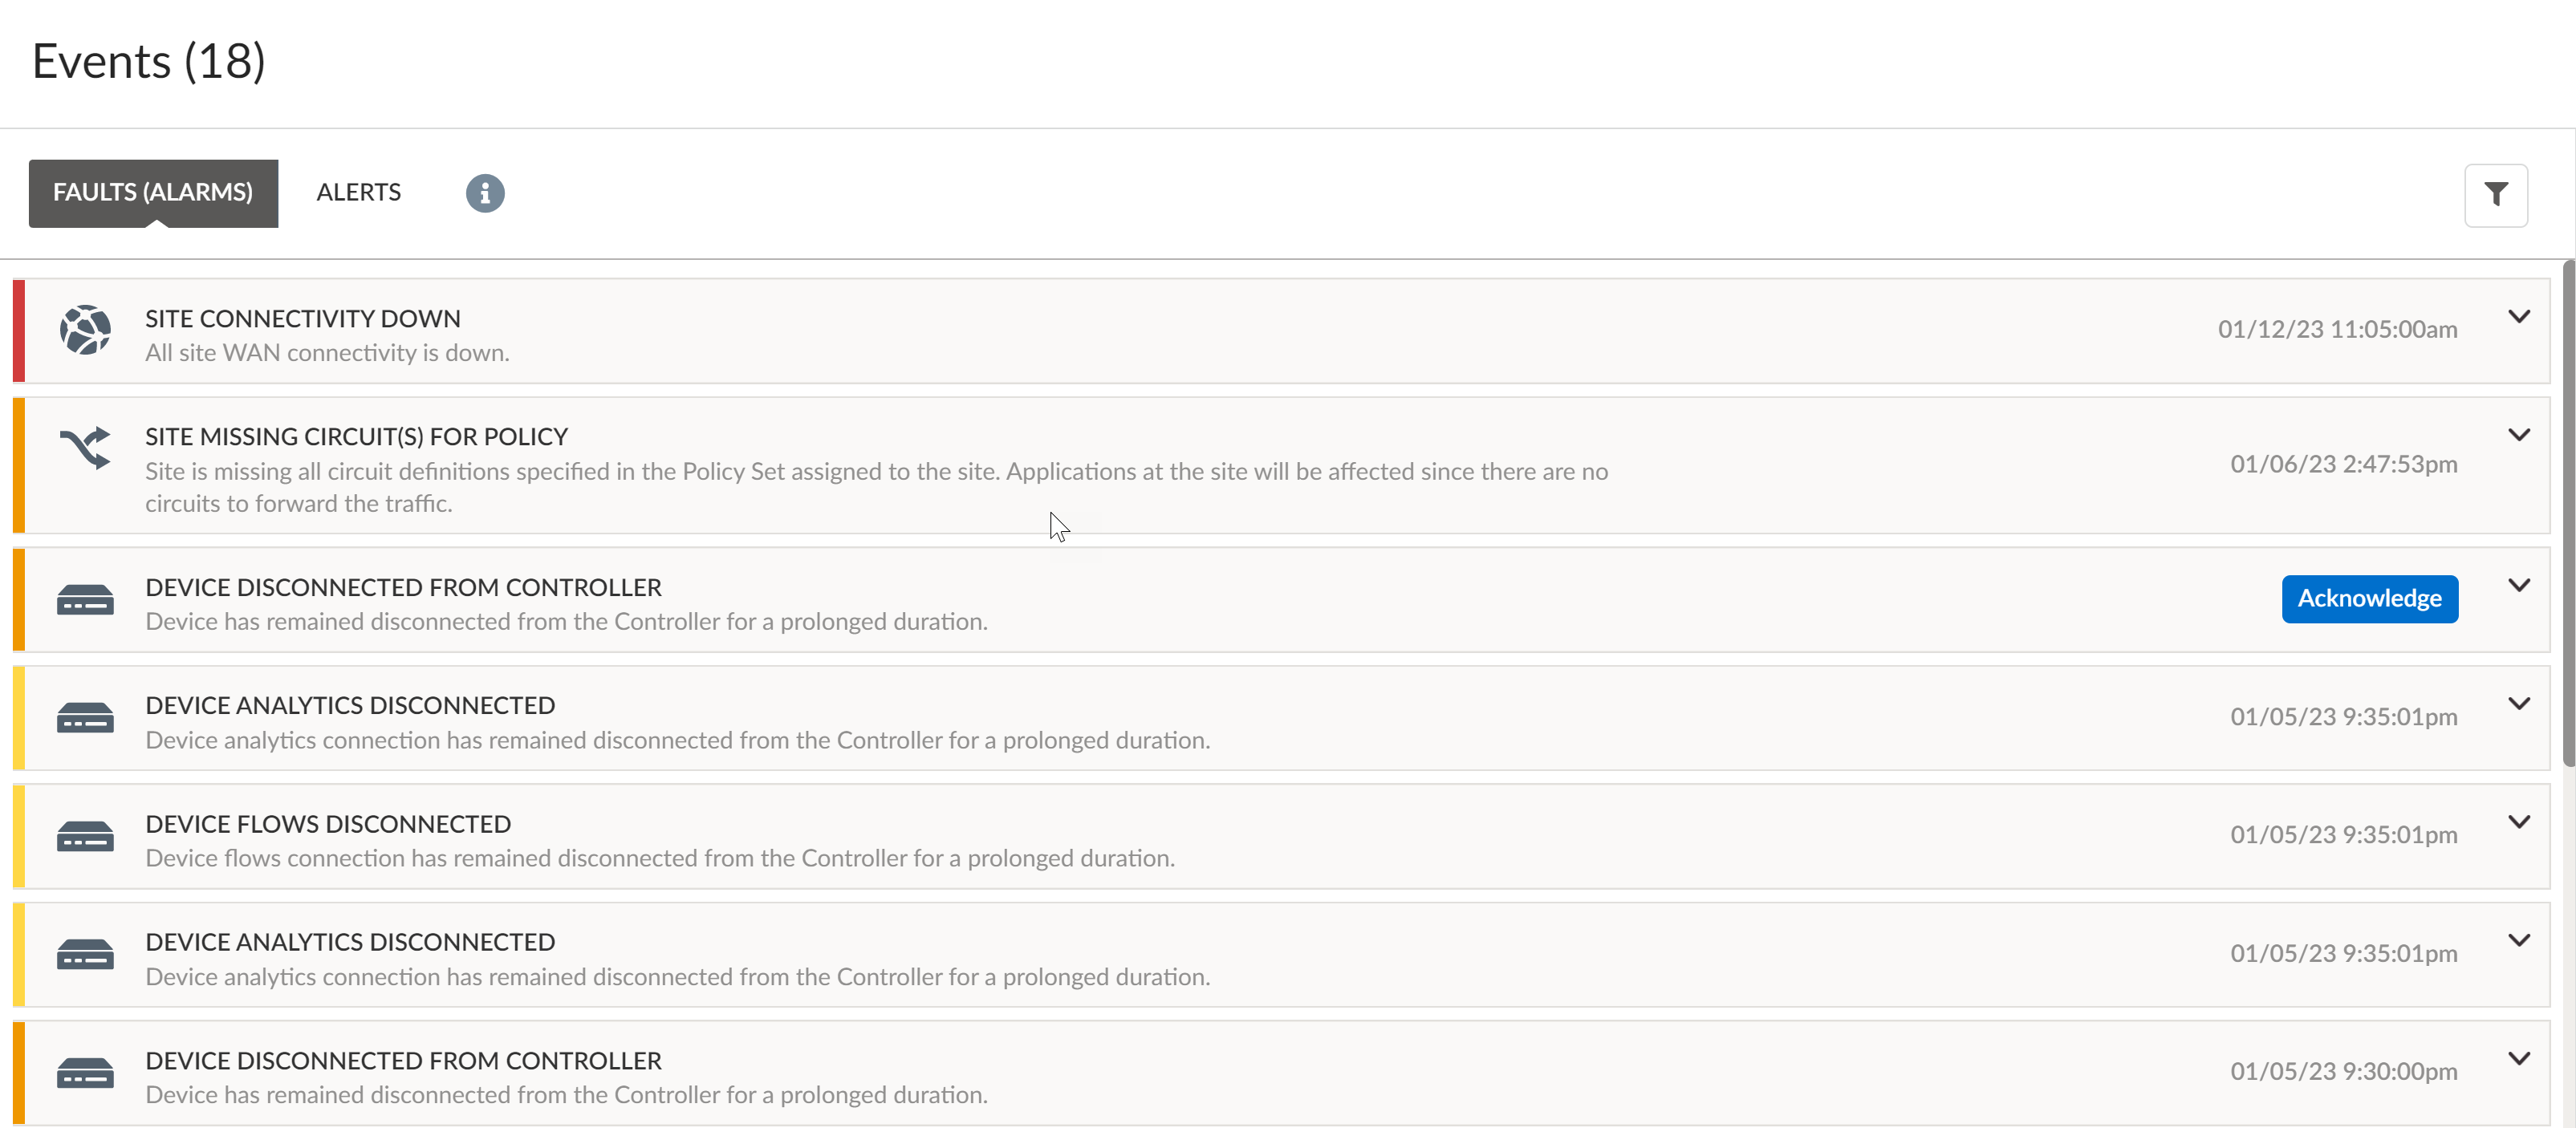Click device icon of Device Flows Disconnected
2576x1128 pixels.
[85, 836]
